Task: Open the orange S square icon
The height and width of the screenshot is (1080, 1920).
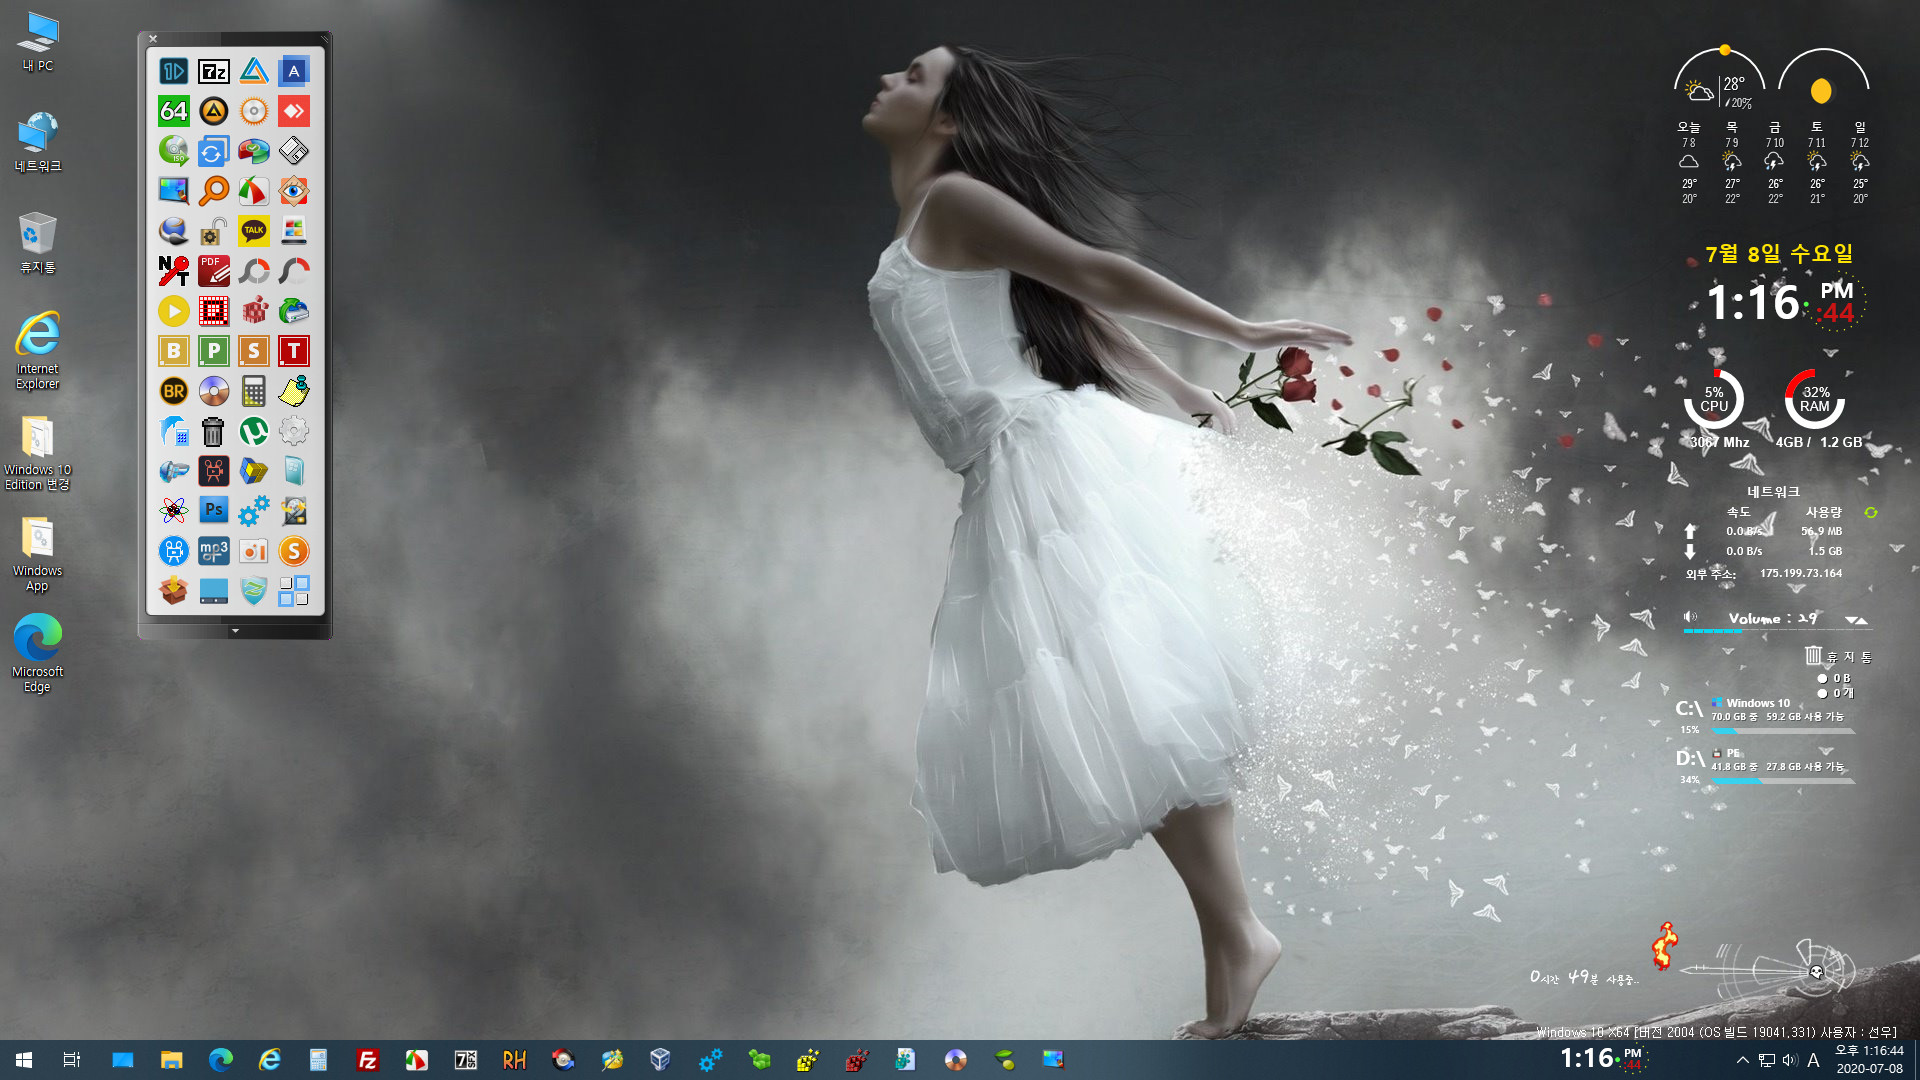Action: pyautogui.click(x=253, y=351)
